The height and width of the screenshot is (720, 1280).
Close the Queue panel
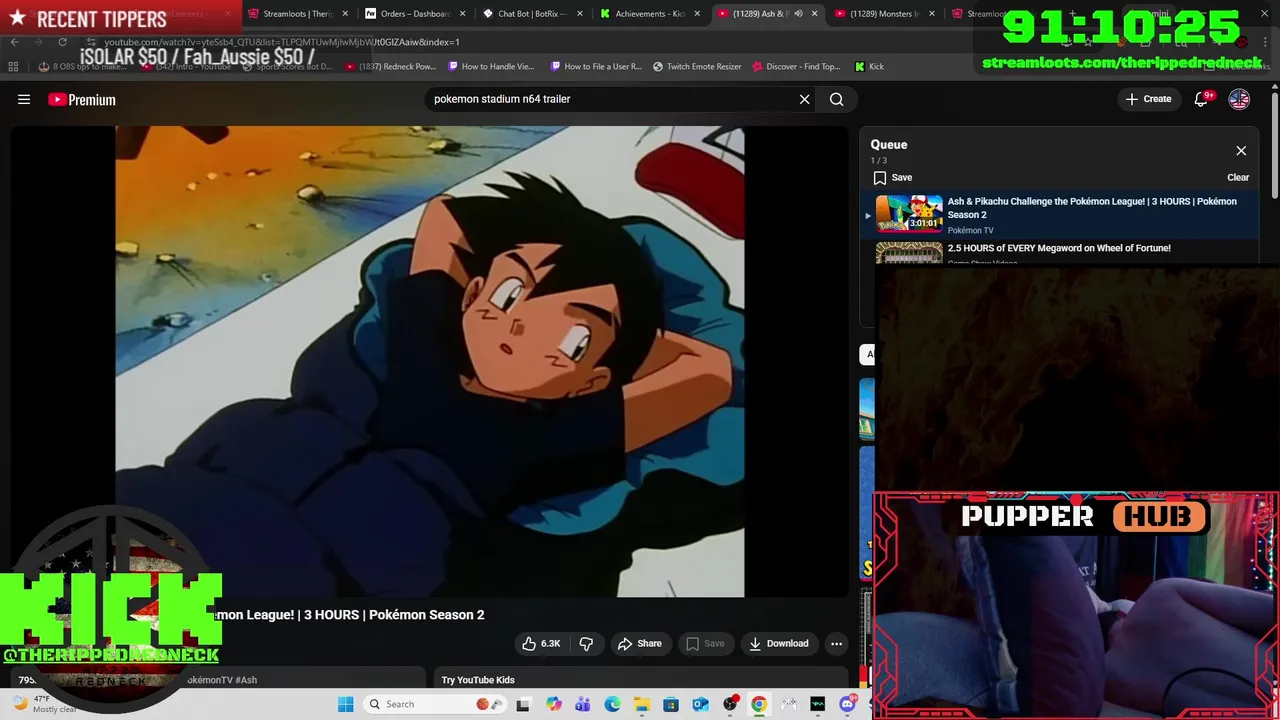1241,151
